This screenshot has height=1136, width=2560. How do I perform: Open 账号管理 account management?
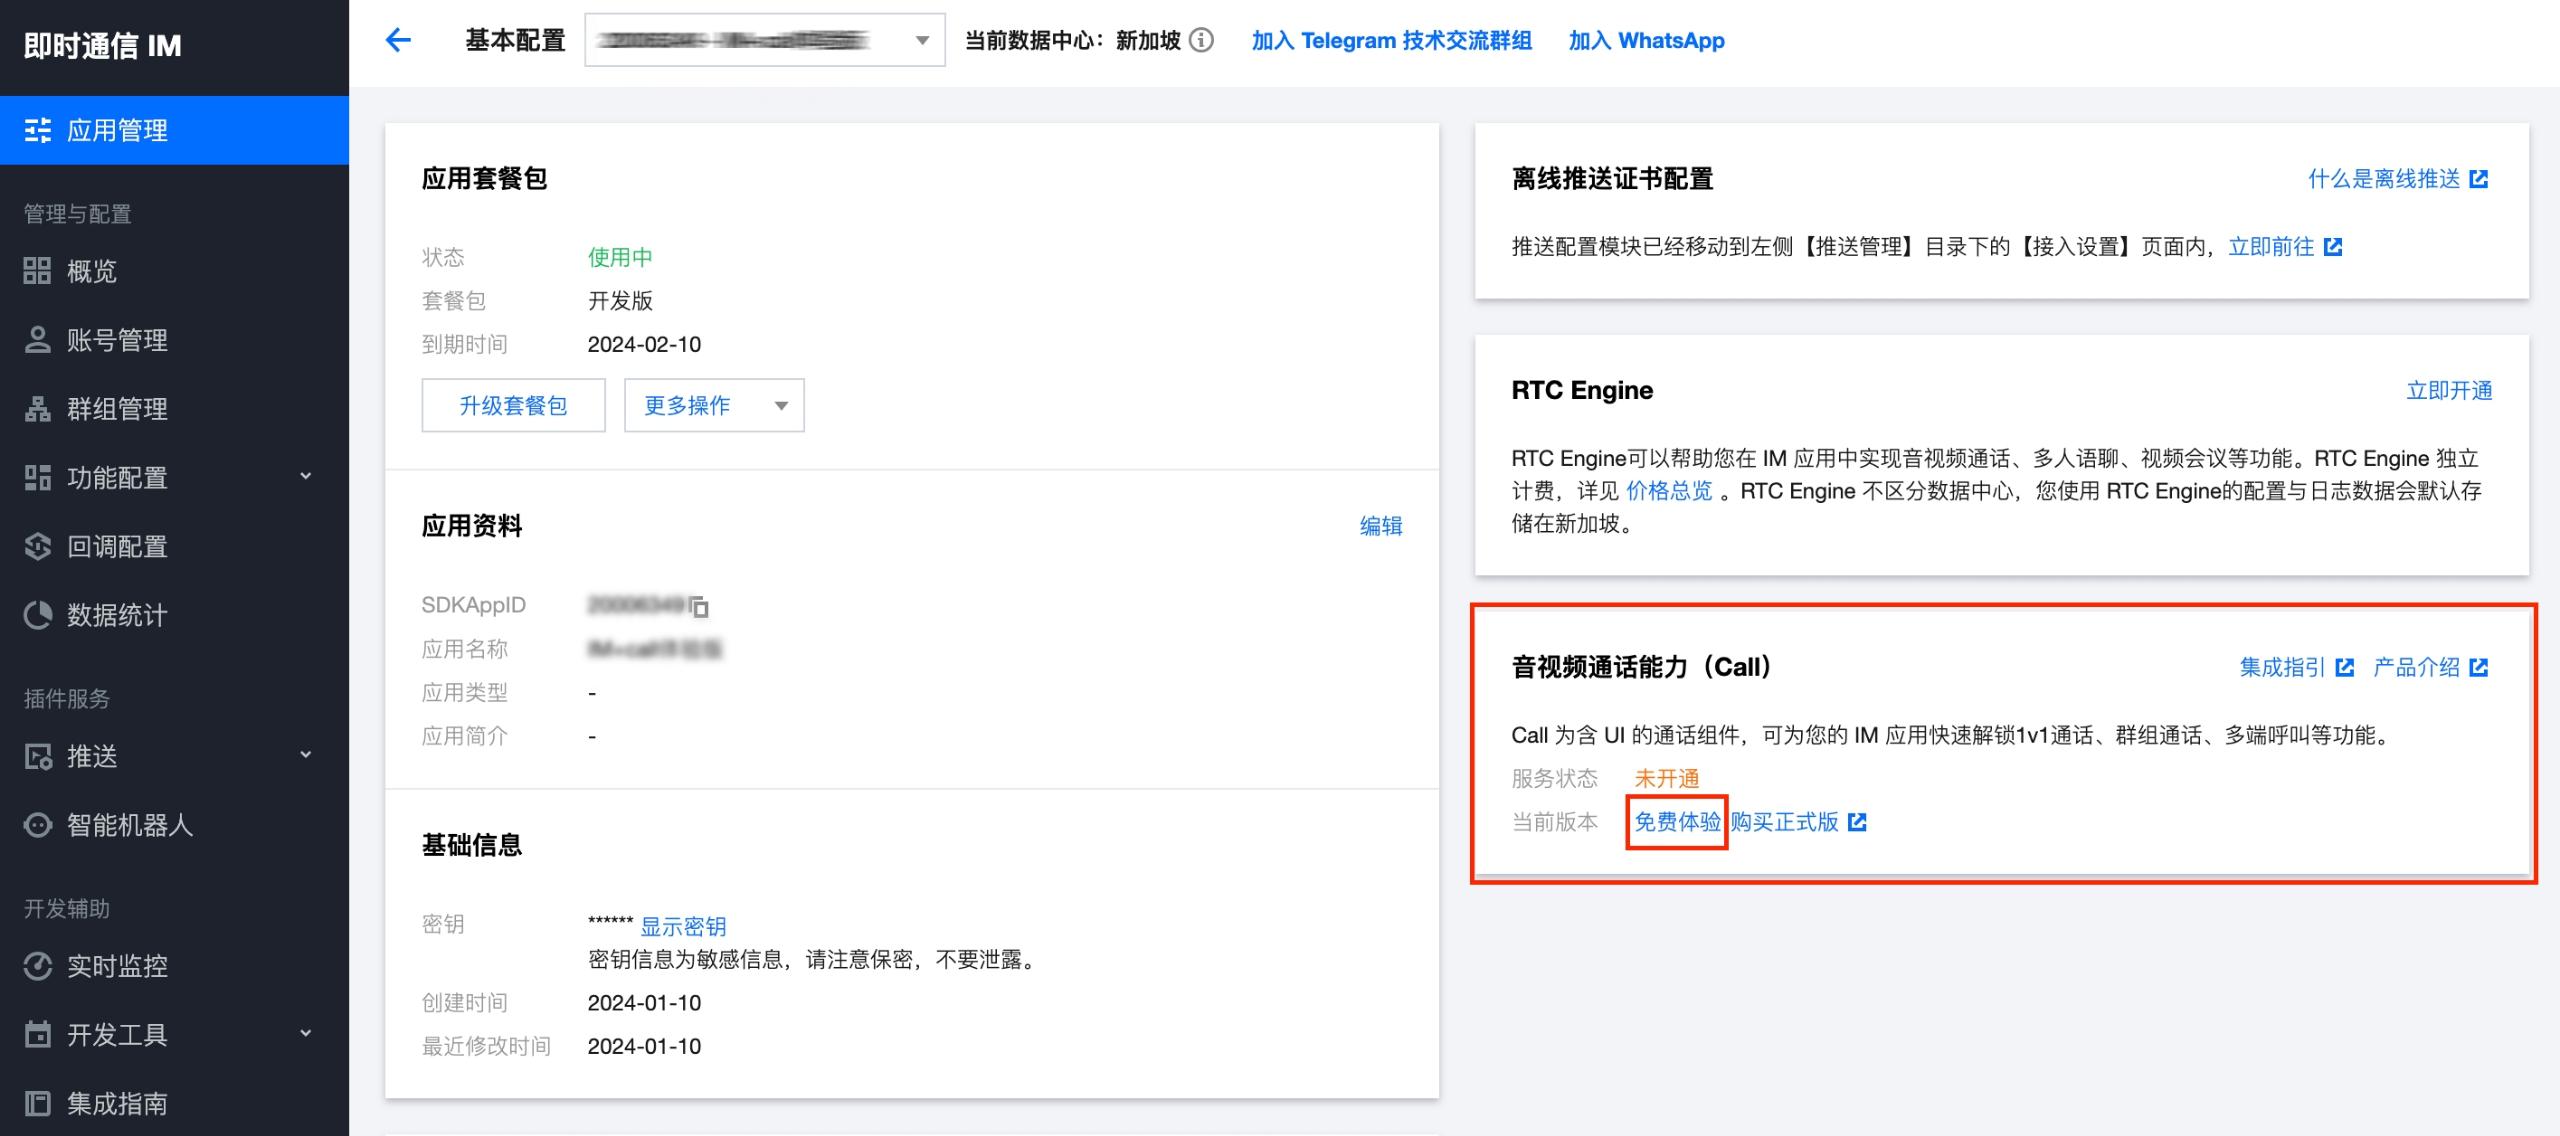coord(117,340)
